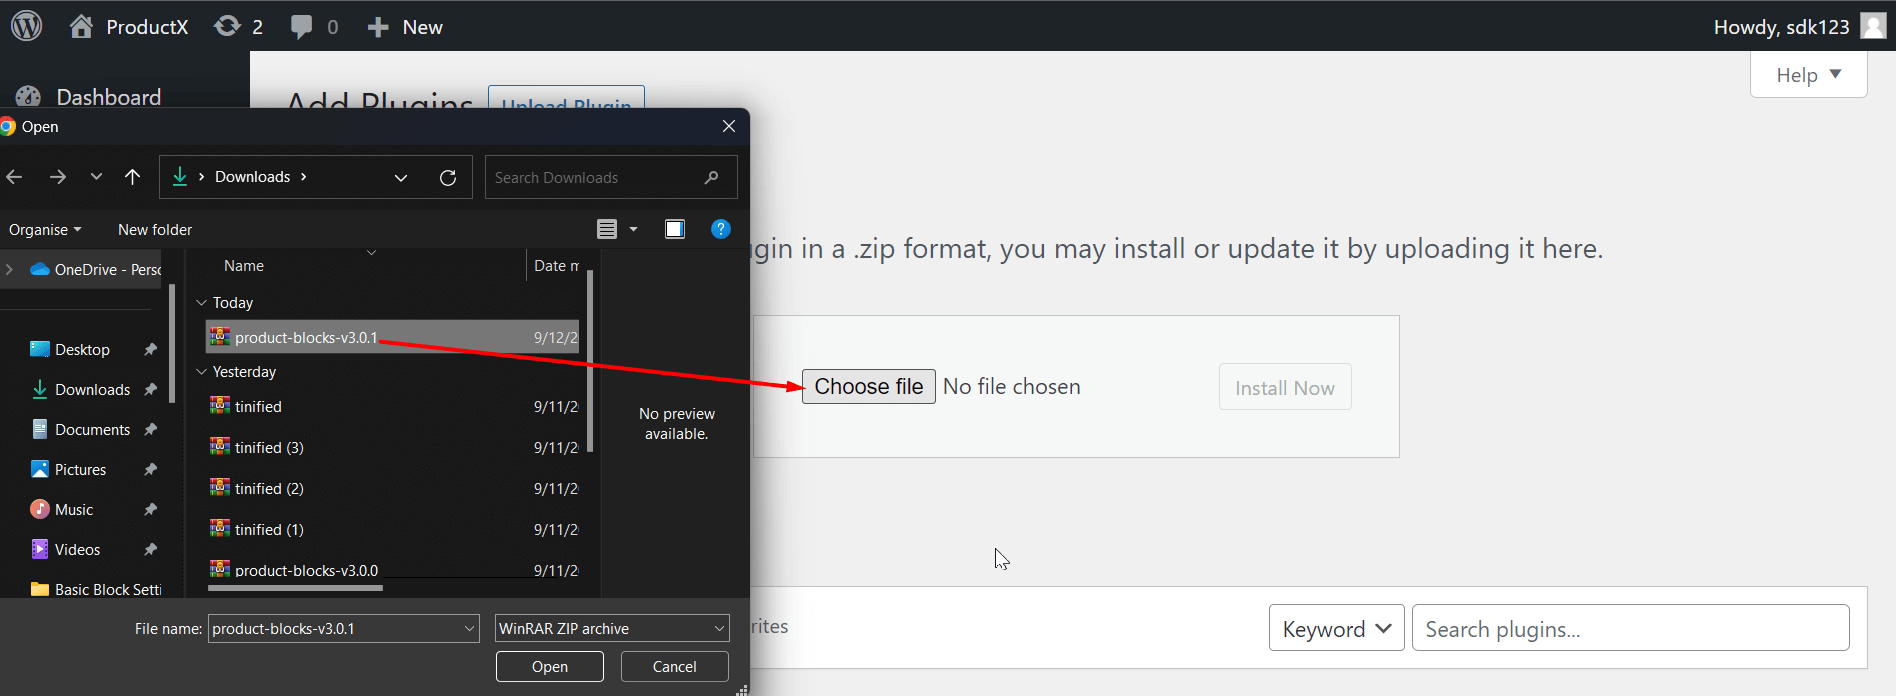1896x696 pixels.
Task: Click the Cancel button in dialog
Action: point(675,667)
